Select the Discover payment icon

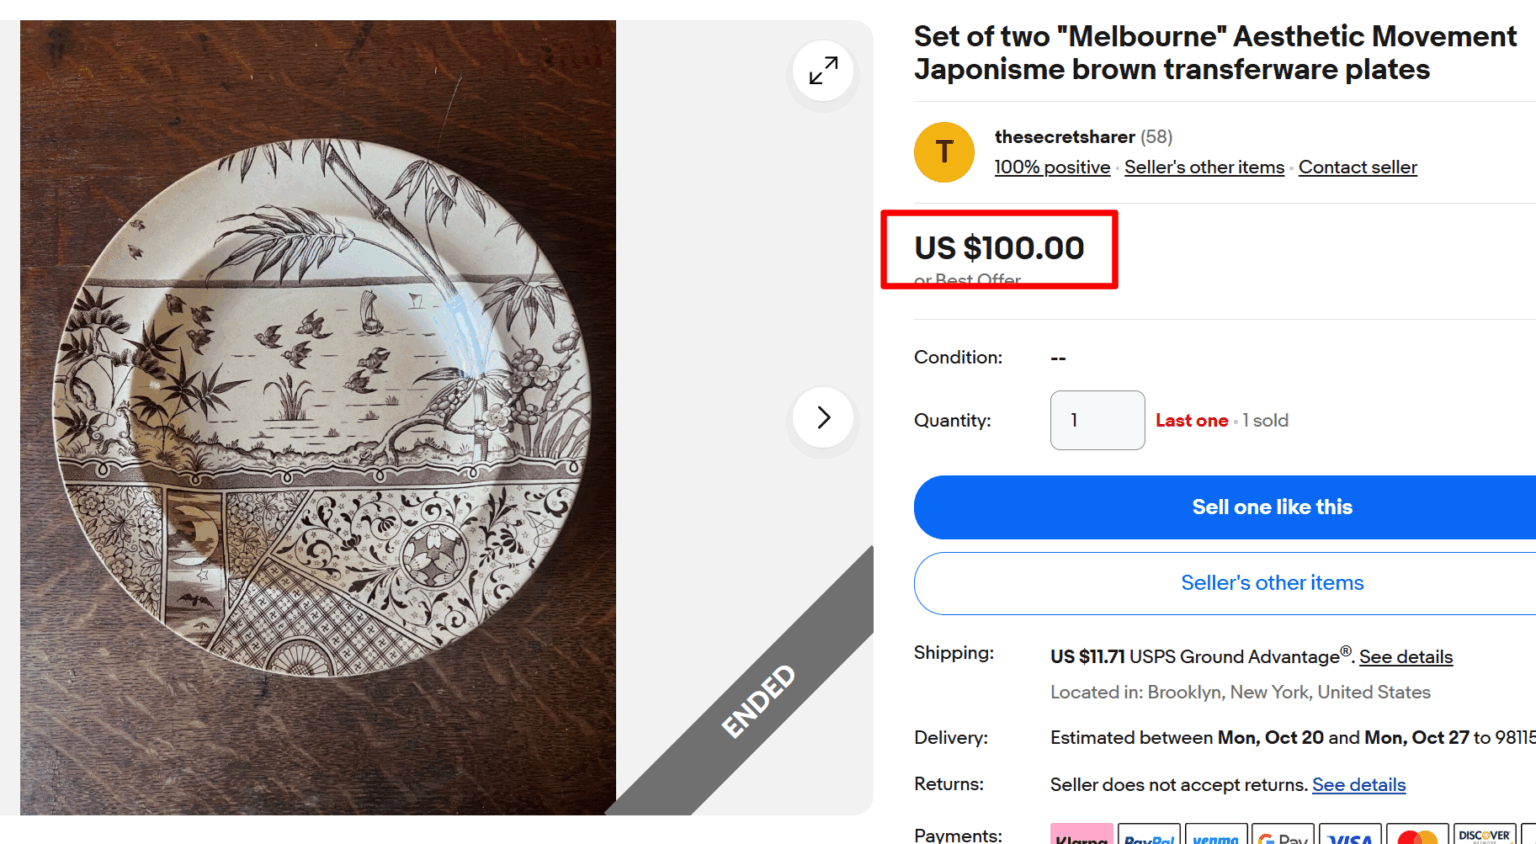pos(1484,836)
